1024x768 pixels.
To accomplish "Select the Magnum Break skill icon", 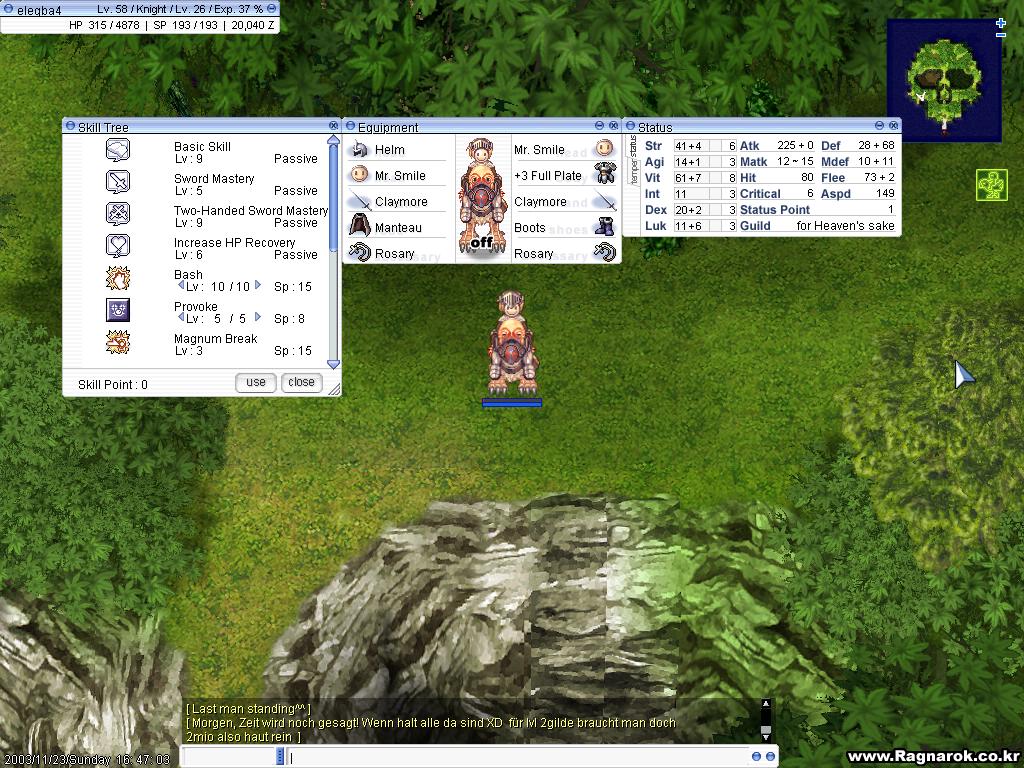I will [118, 342].
